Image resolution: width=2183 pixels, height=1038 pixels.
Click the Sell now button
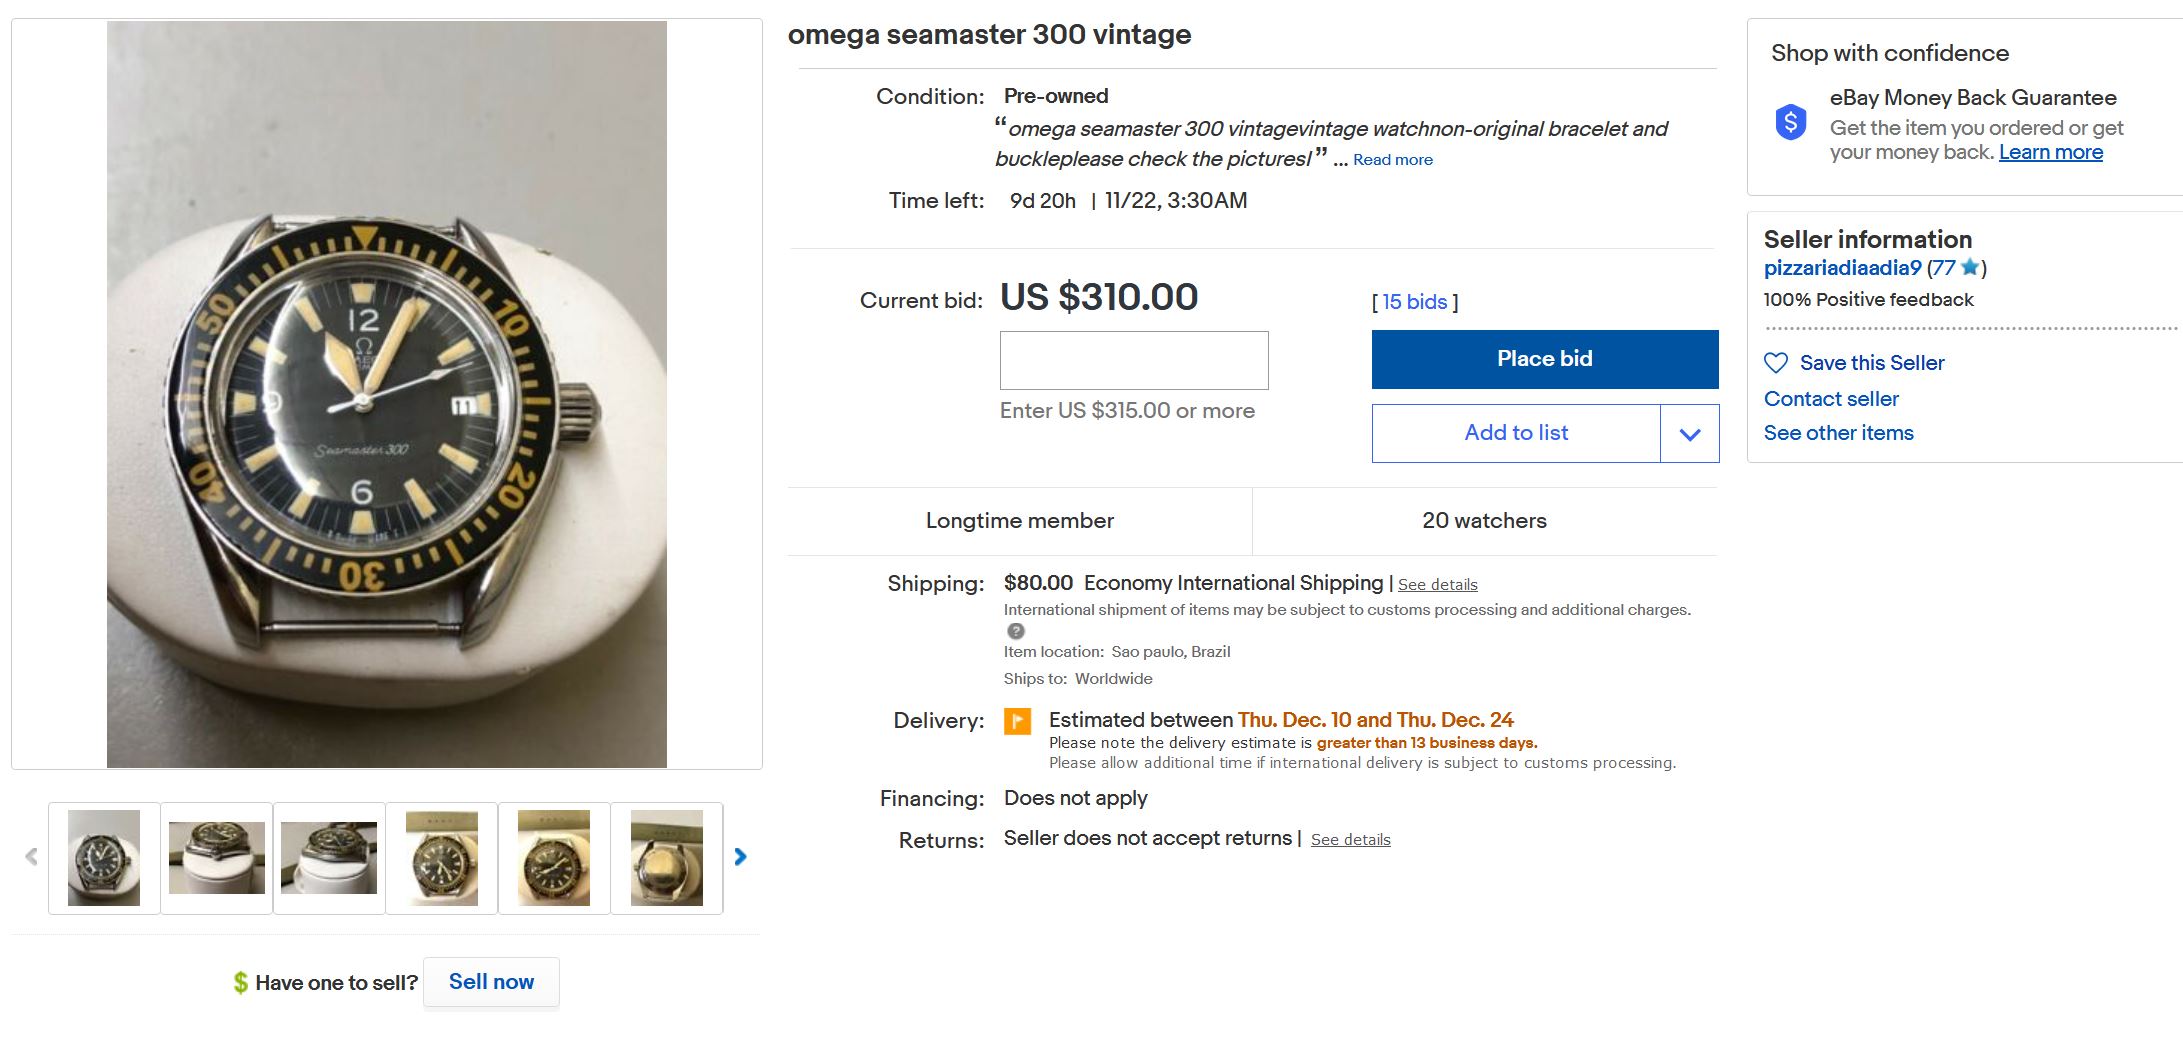click(491, 982)
